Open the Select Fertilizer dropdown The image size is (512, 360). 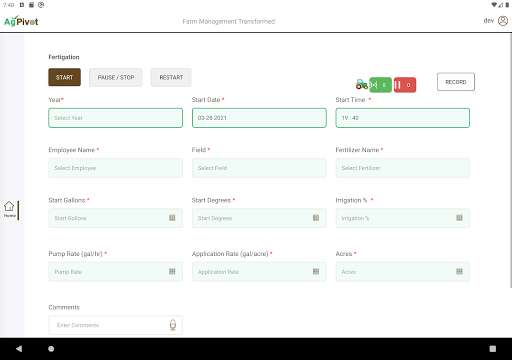403,168
